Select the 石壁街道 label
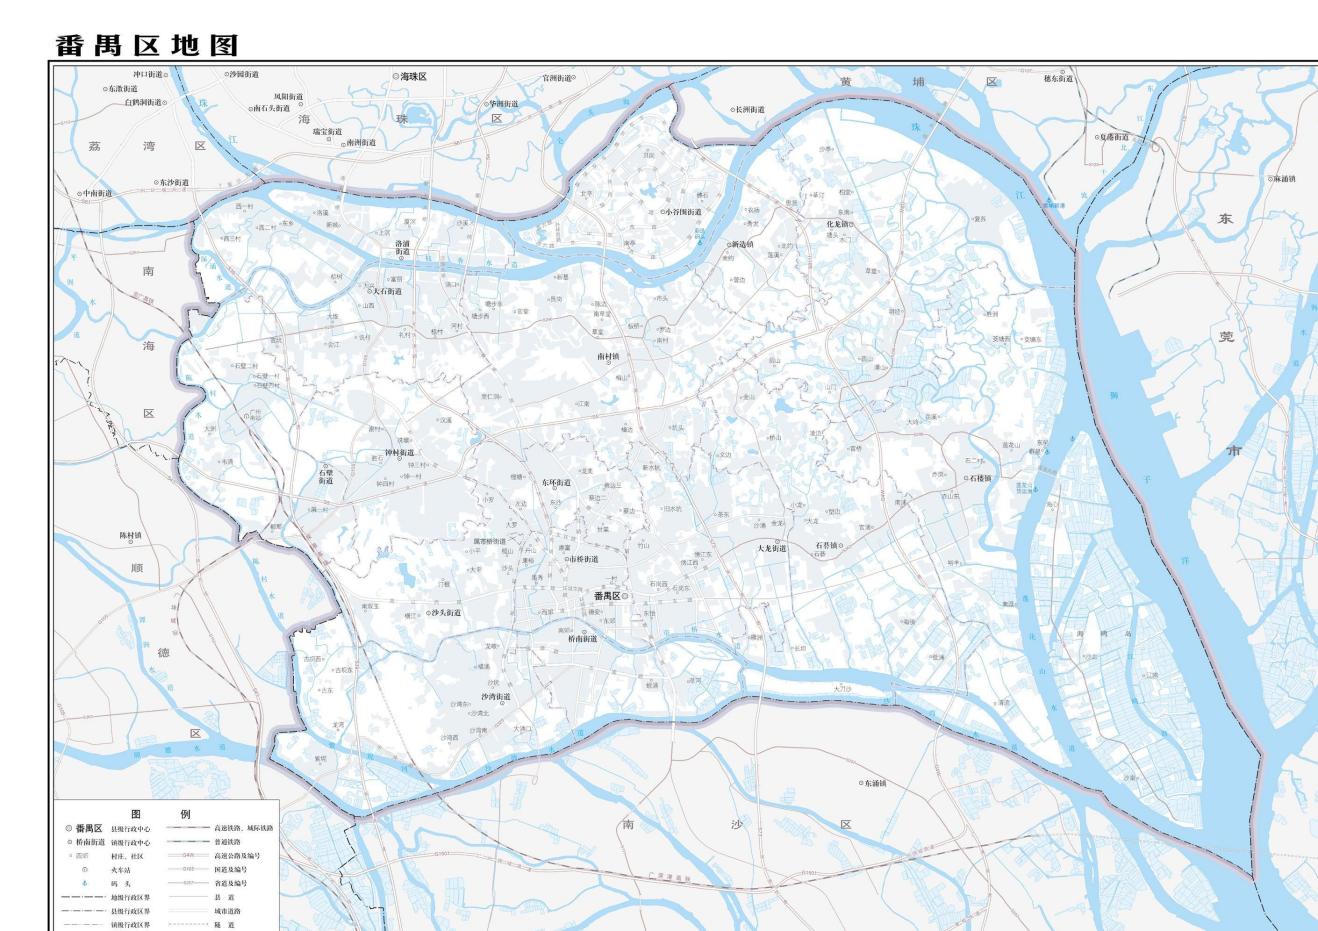Screen dimensions: 1318x931 pos(326,476)
